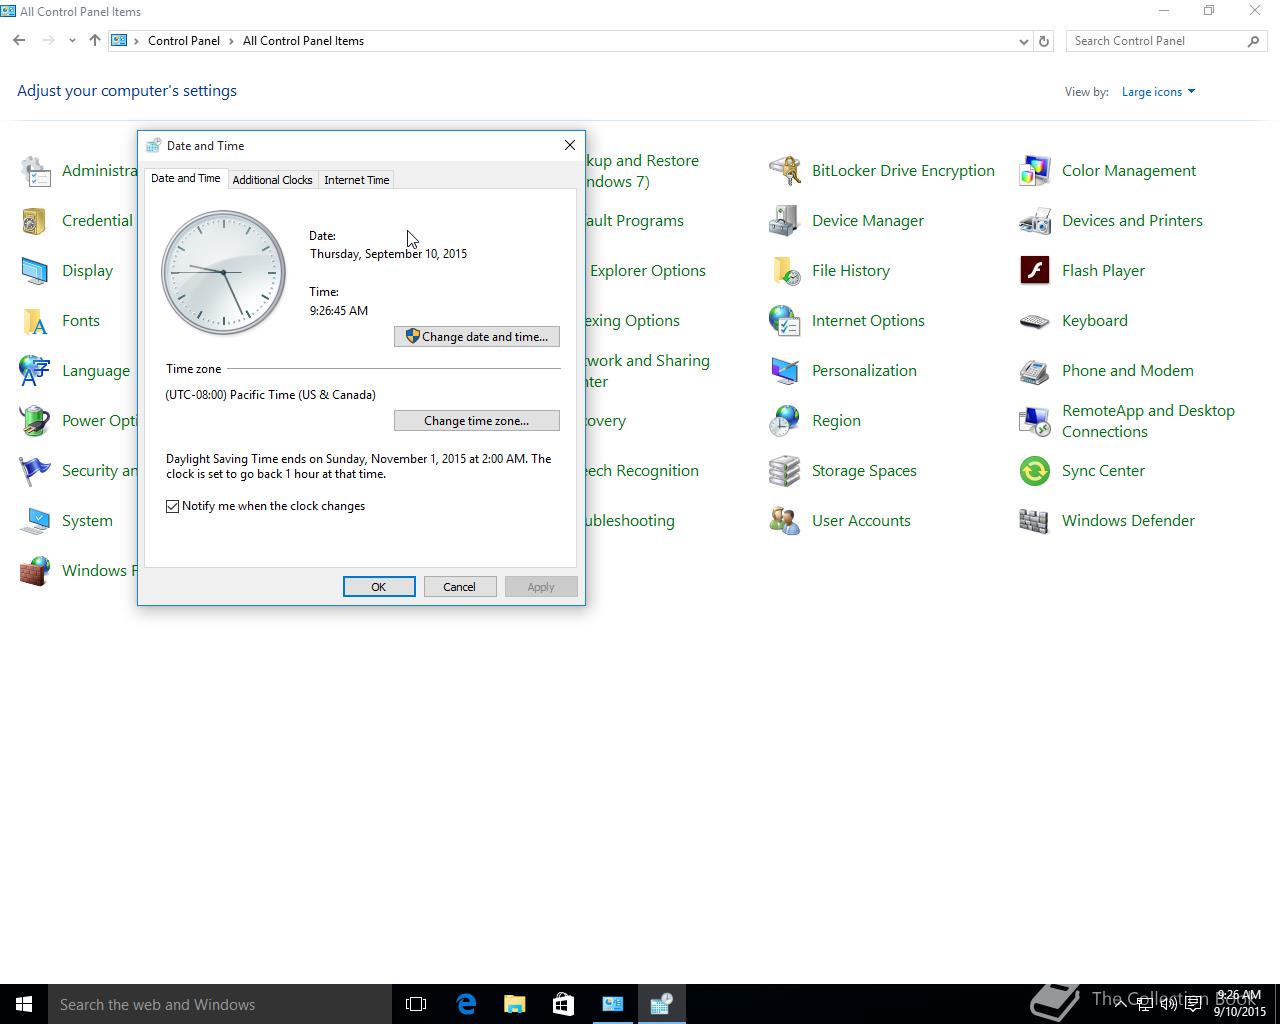The height and width of the screenshot is (1024, 1280).
Task: Select the Date and Time tab
Action: point(186,178)
